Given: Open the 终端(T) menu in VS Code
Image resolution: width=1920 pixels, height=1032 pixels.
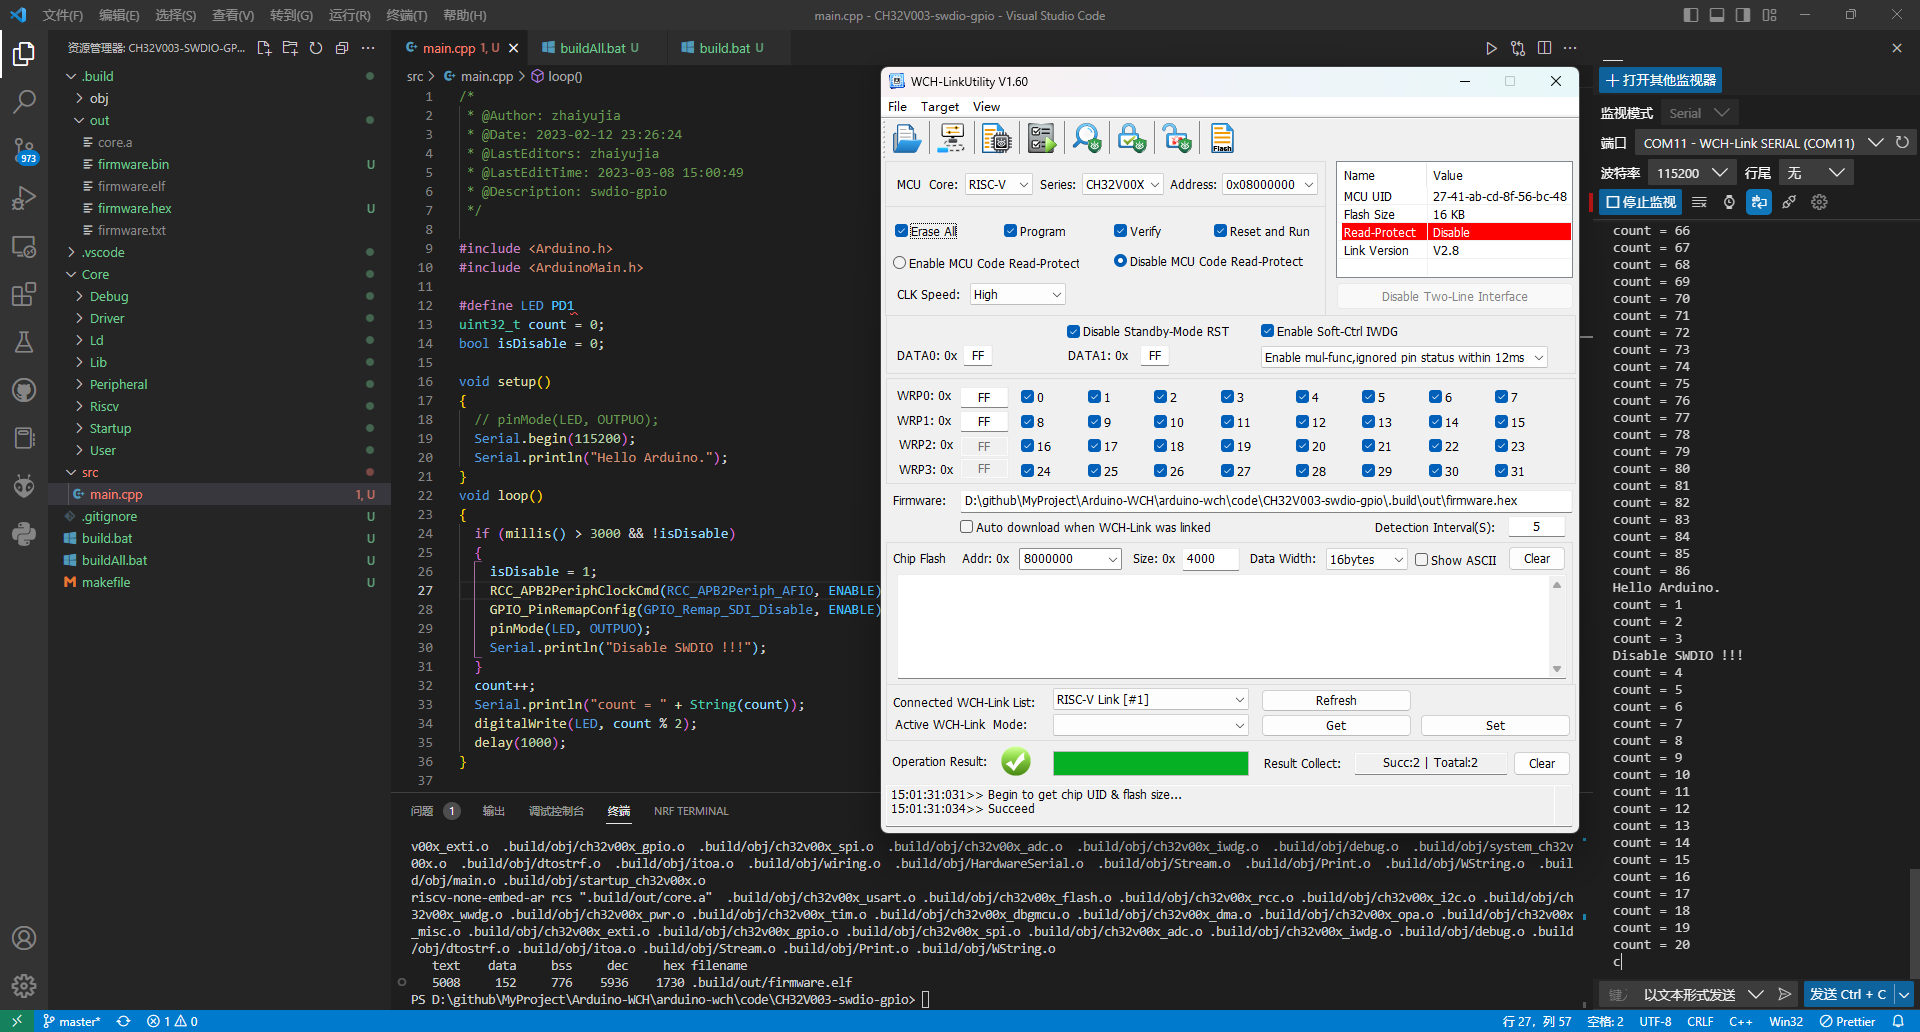Looking at the screenshot, I should [406, 15].
